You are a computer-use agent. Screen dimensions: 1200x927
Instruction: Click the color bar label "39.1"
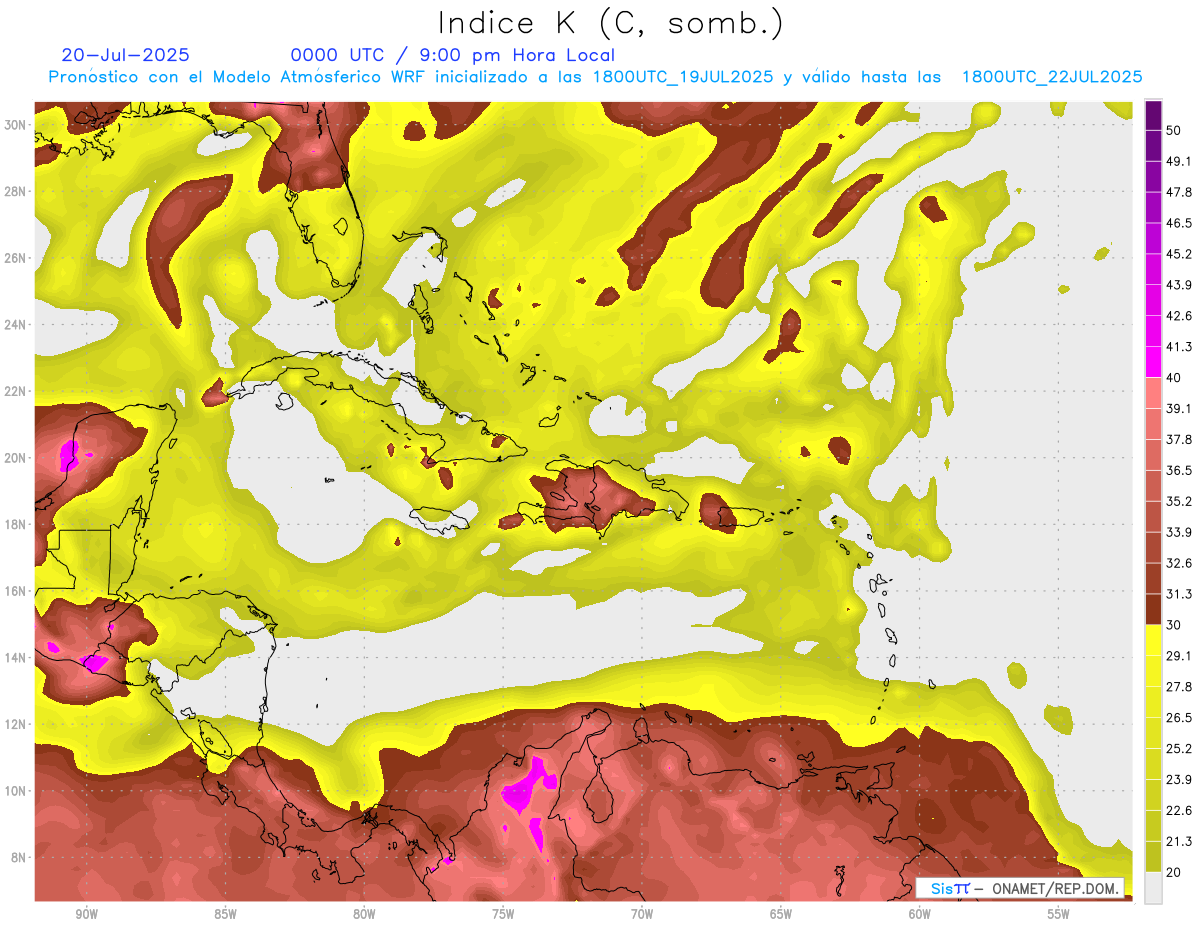tap(1180, 408)
